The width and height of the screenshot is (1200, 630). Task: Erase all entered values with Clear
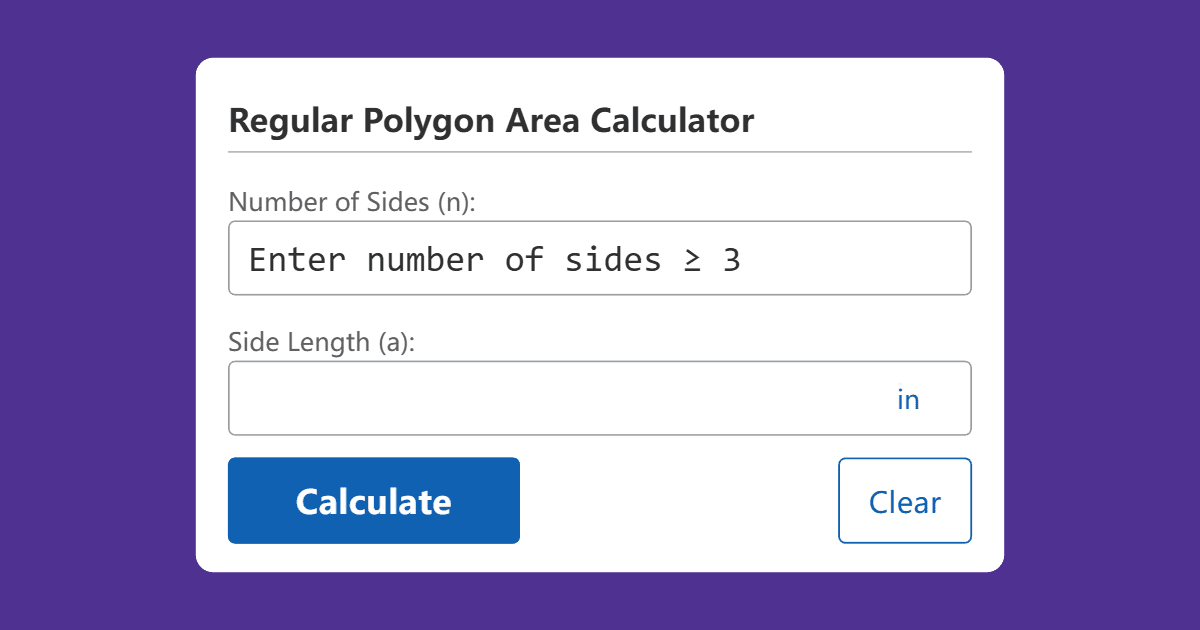(x=904, y=500)
